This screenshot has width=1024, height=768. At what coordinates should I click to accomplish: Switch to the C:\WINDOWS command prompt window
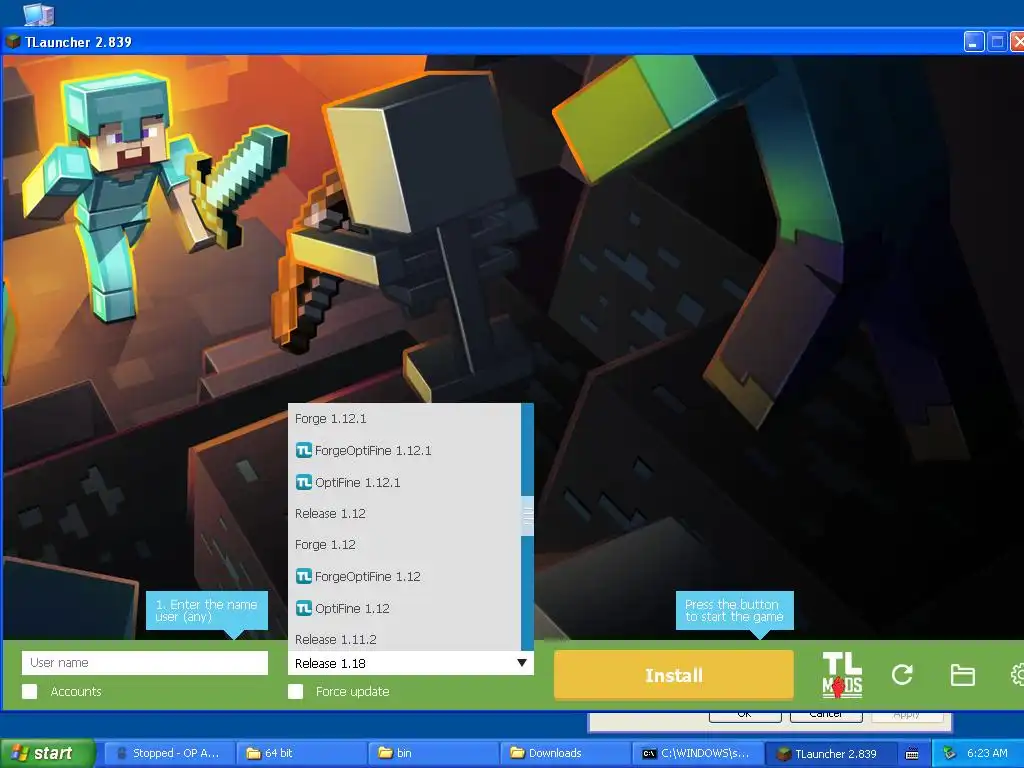point(696,753)
